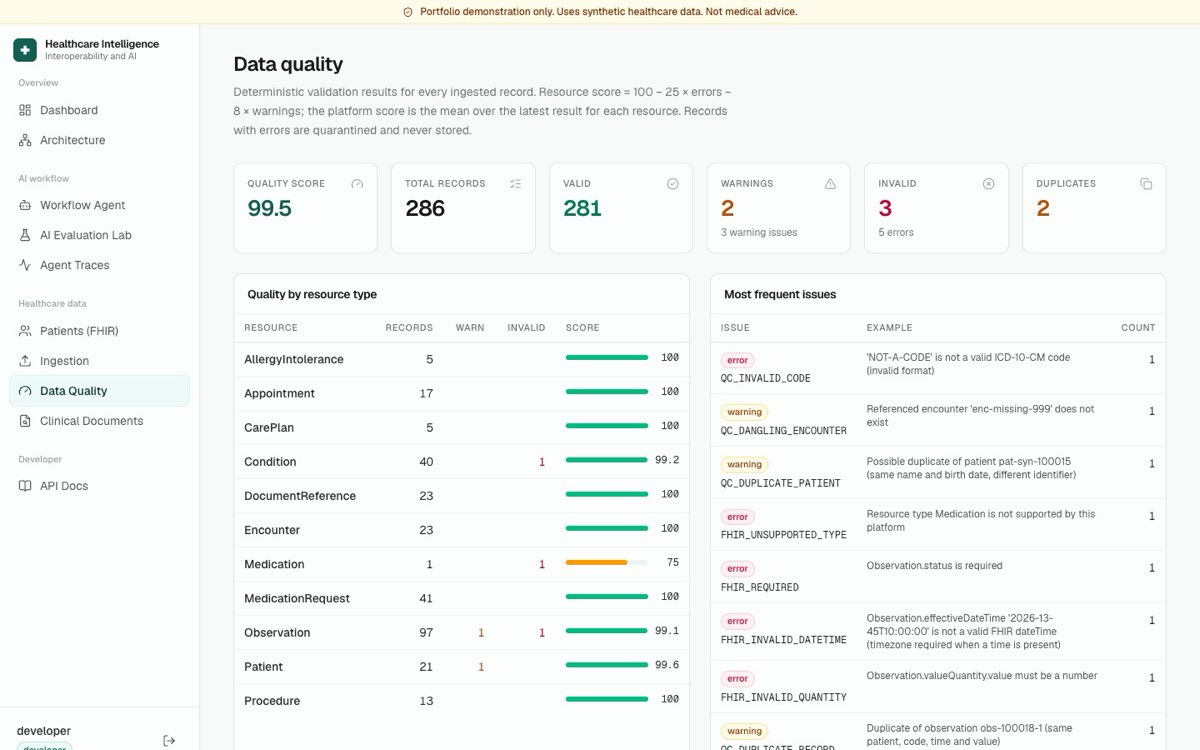The height and width of the screenshot is (750, 1200).
Task: Click the AI Evaluation Lab flask icon
Action: [x=25, y=235]
